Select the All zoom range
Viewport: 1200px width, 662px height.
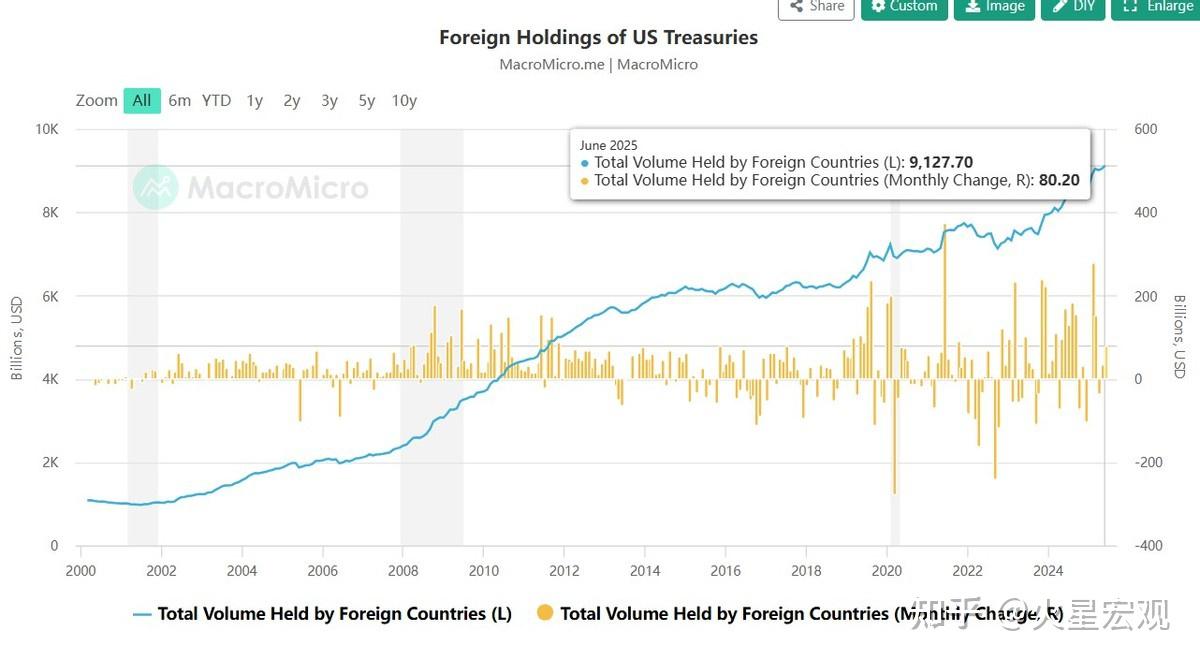coord(142,100)
